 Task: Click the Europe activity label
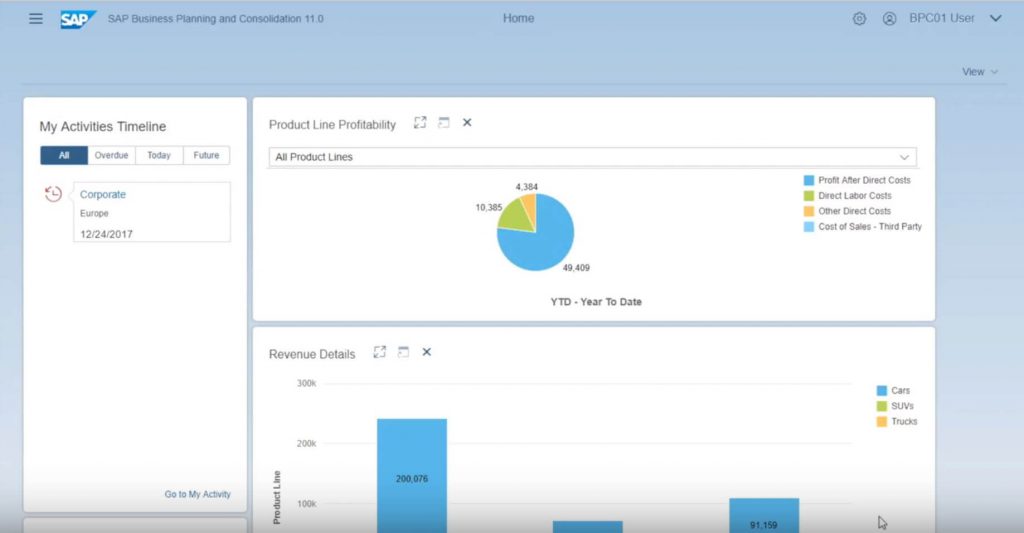coord(94,214)
